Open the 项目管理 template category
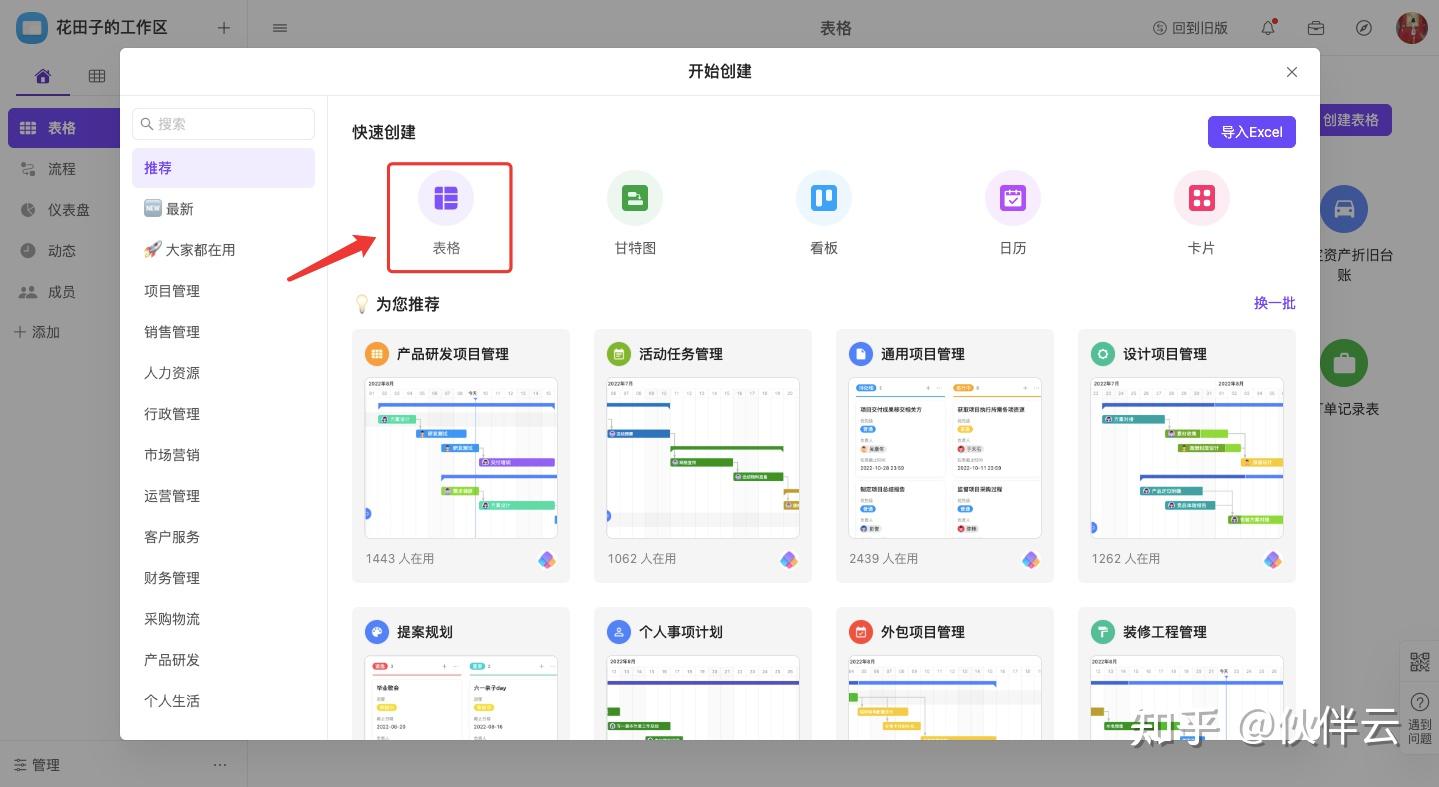This screenshot has height=787, width=1439. point(223,291)
